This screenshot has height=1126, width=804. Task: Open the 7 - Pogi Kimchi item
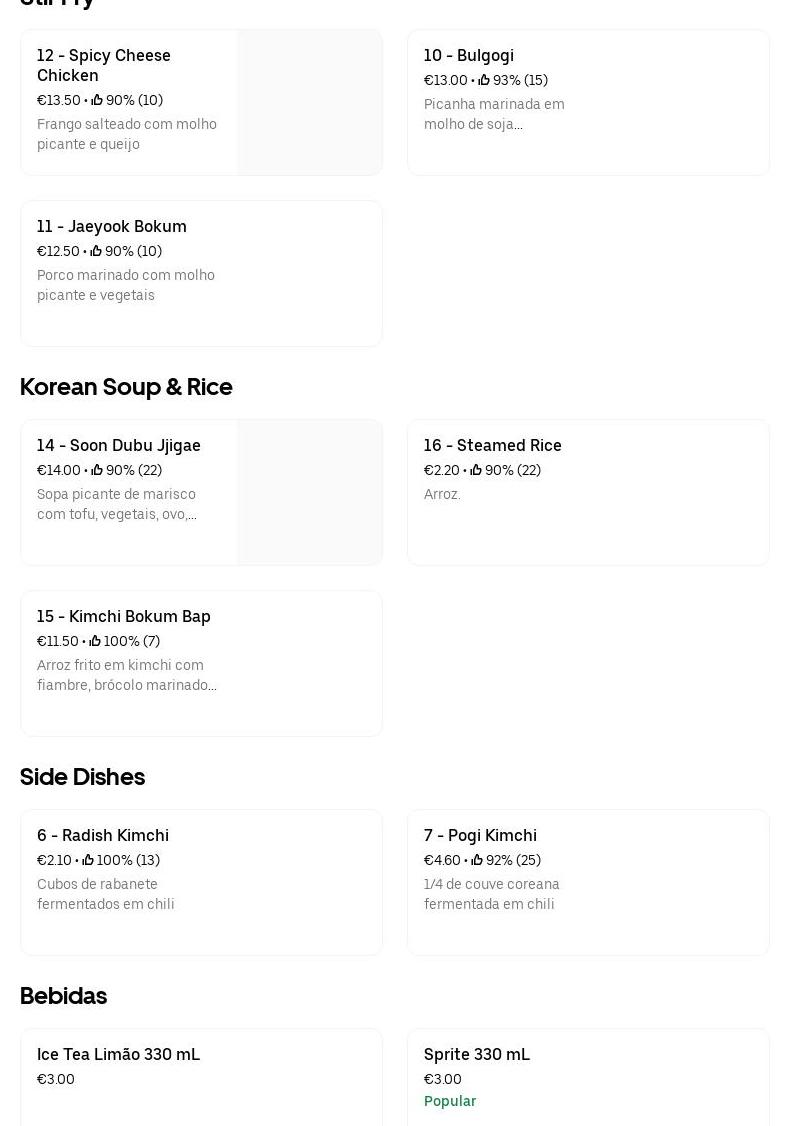pyautogui.click(x=480, y=835)
